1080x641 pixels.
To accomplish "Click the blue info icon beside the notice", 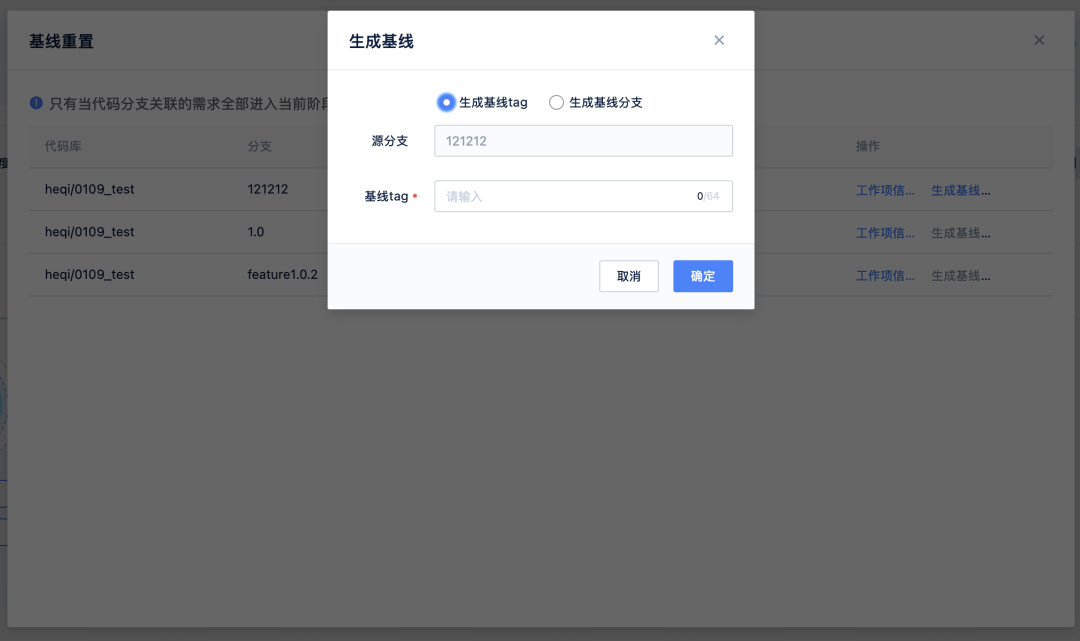I will (x=37, y=103).
